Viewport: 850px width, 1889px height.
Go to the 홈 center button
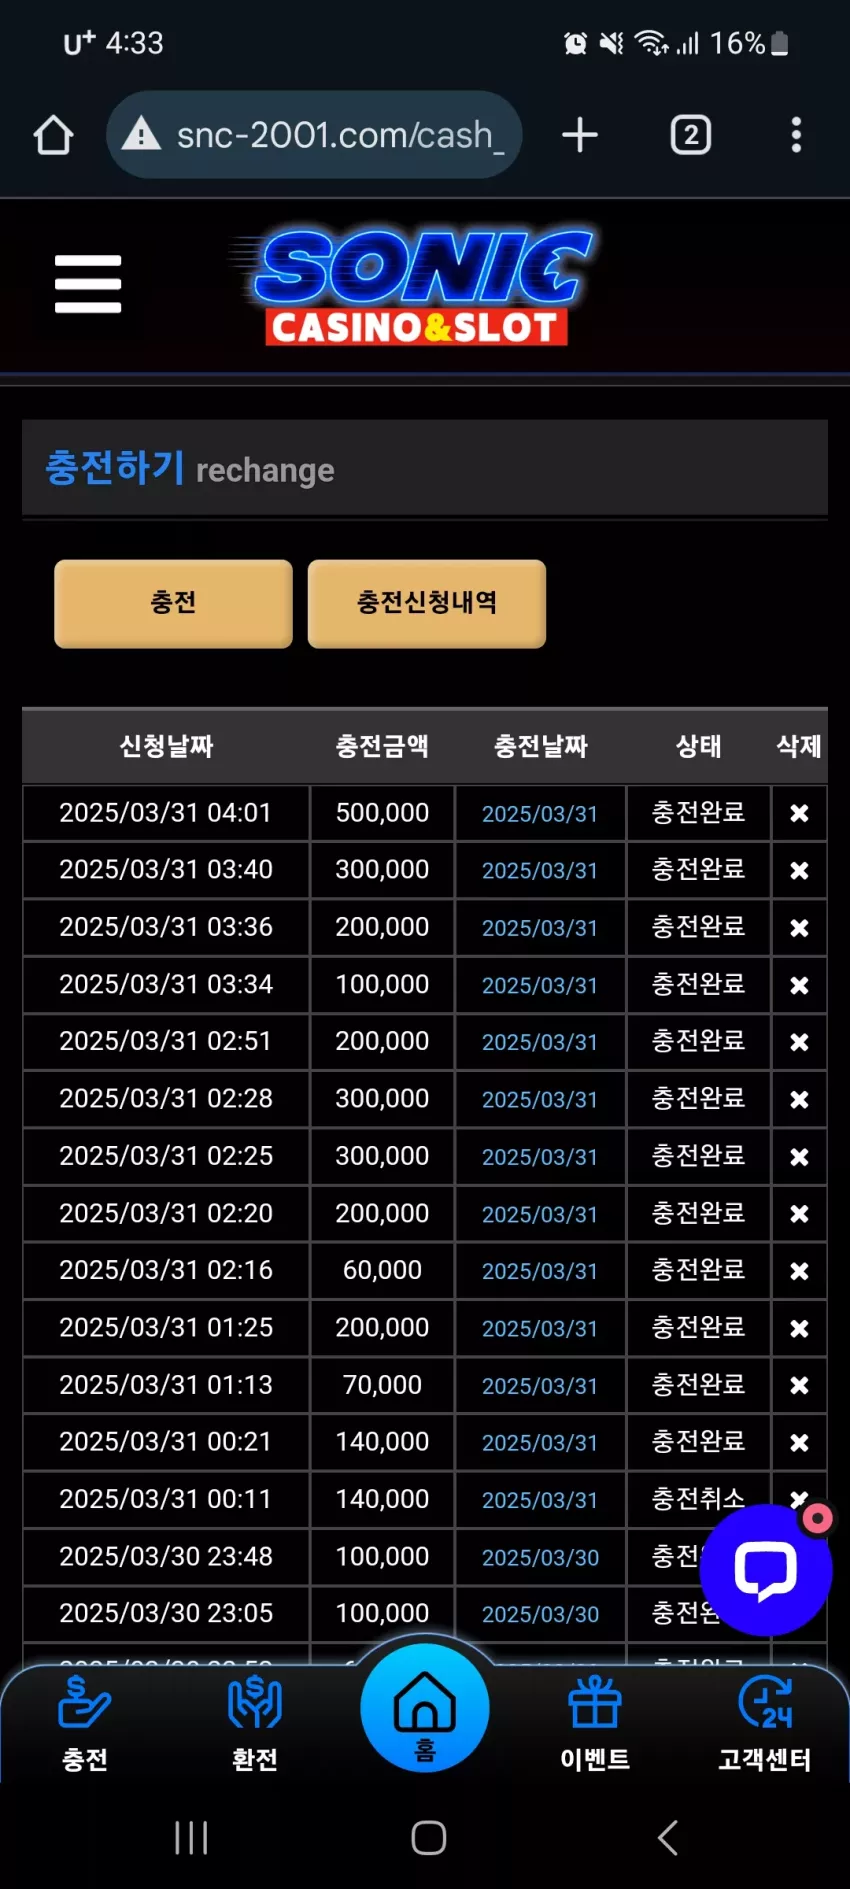425,1708
